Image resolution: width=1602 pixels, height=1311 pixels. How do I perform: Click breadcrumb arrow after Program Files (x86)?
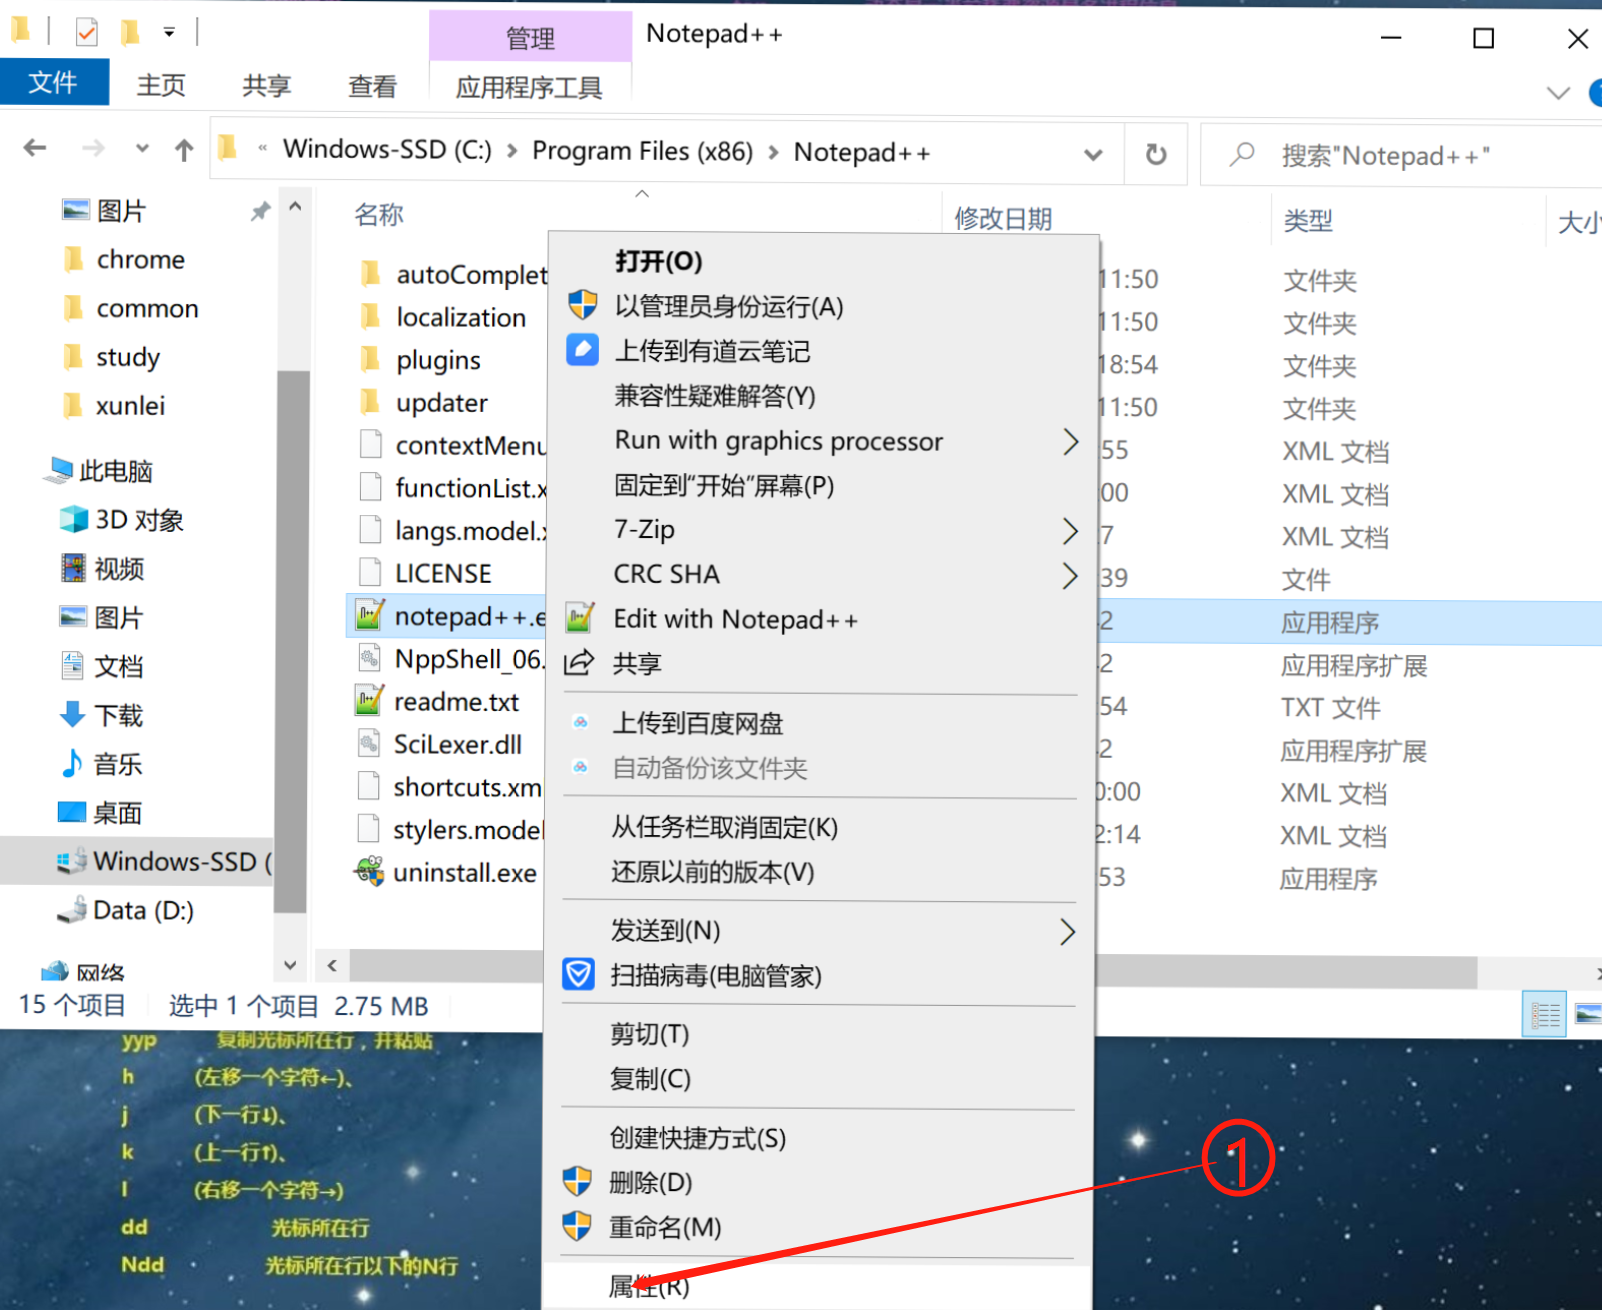pyautogui.click(x=773, y=152)
